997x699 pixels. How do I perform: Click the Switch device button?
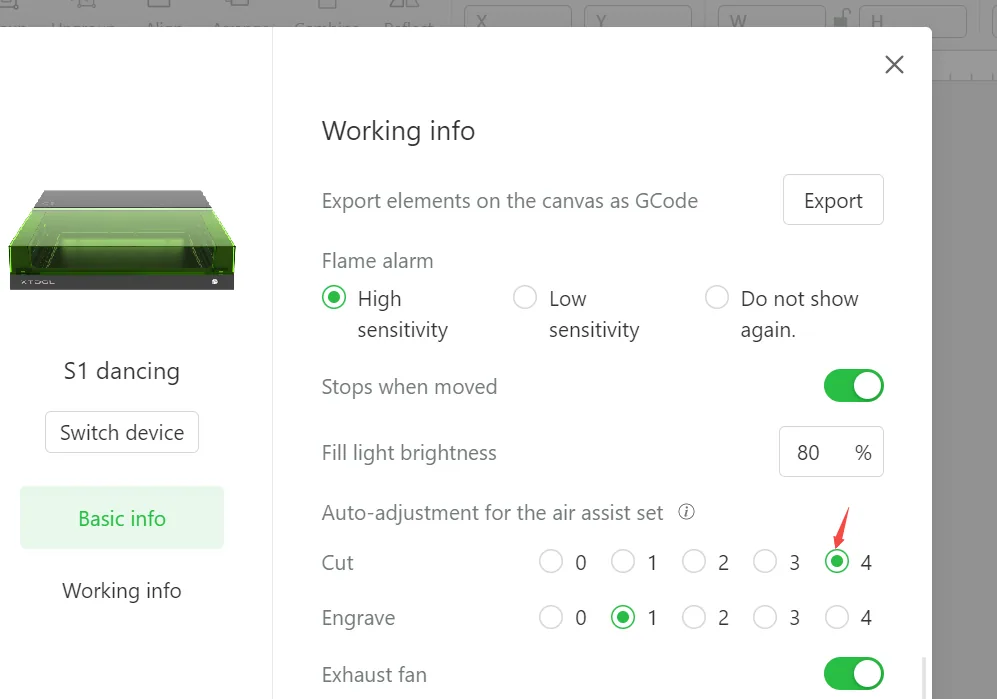122,433
